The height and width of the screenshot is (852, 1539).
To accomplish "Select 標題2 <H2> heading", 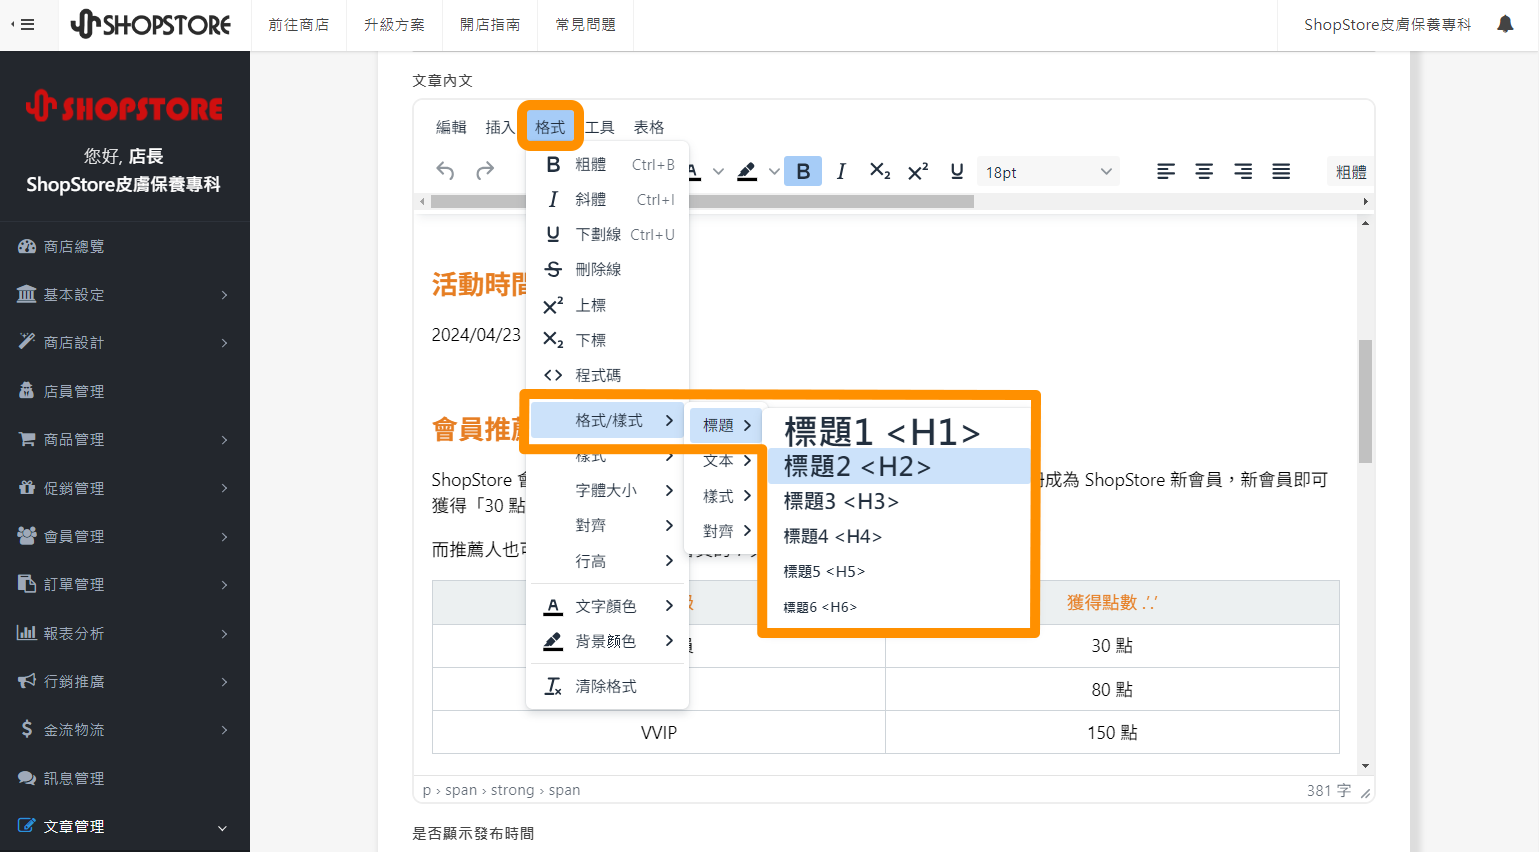I will [x=898, y=466].
